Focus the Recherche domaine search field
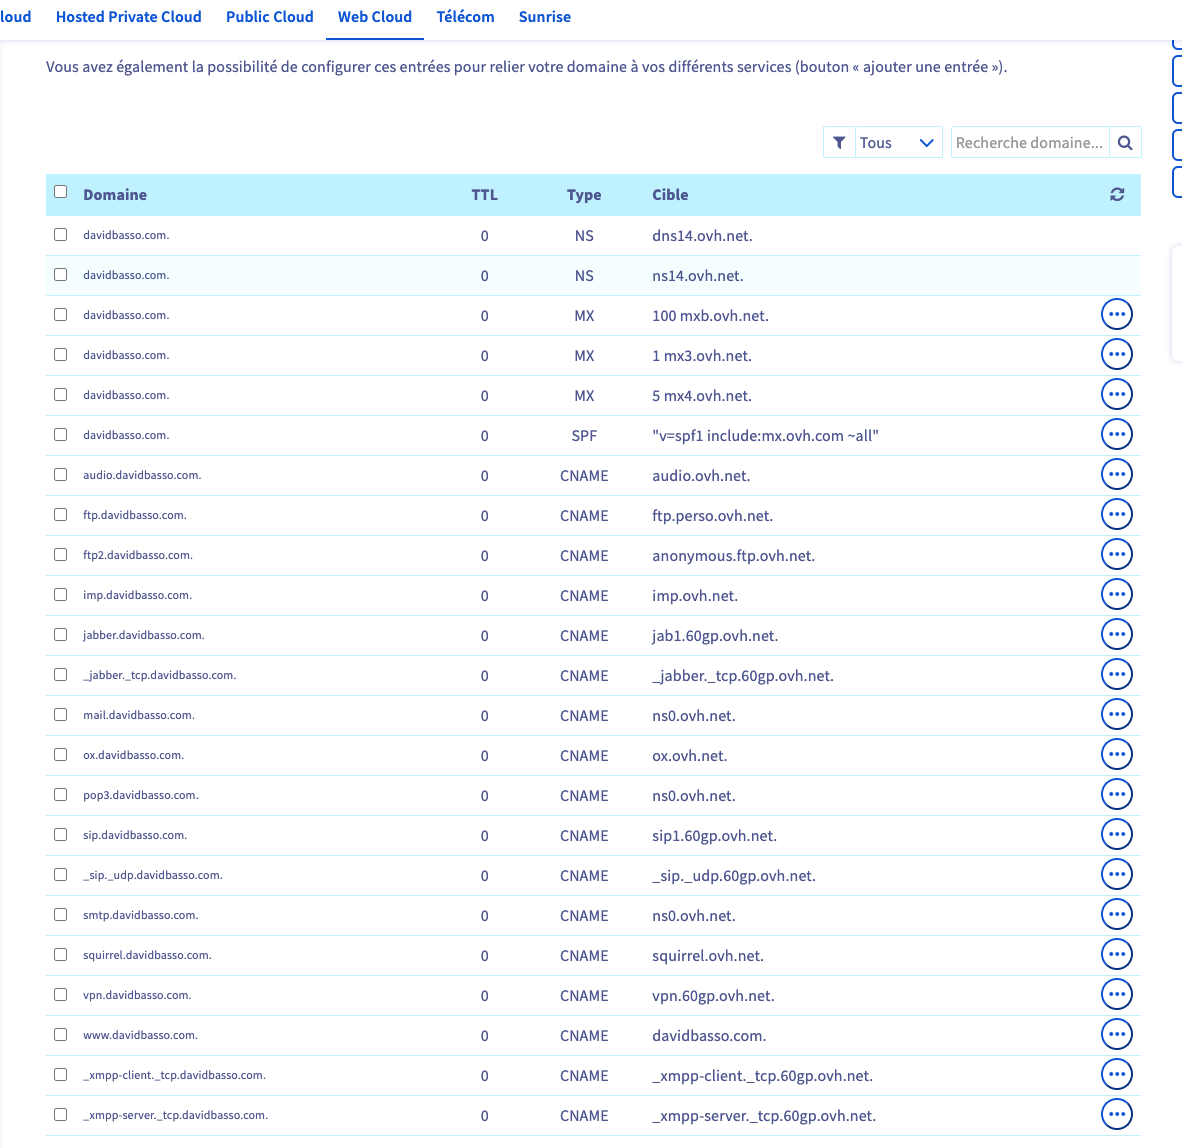This screenshot has height=1148, width=1182. coord(1028,143)
